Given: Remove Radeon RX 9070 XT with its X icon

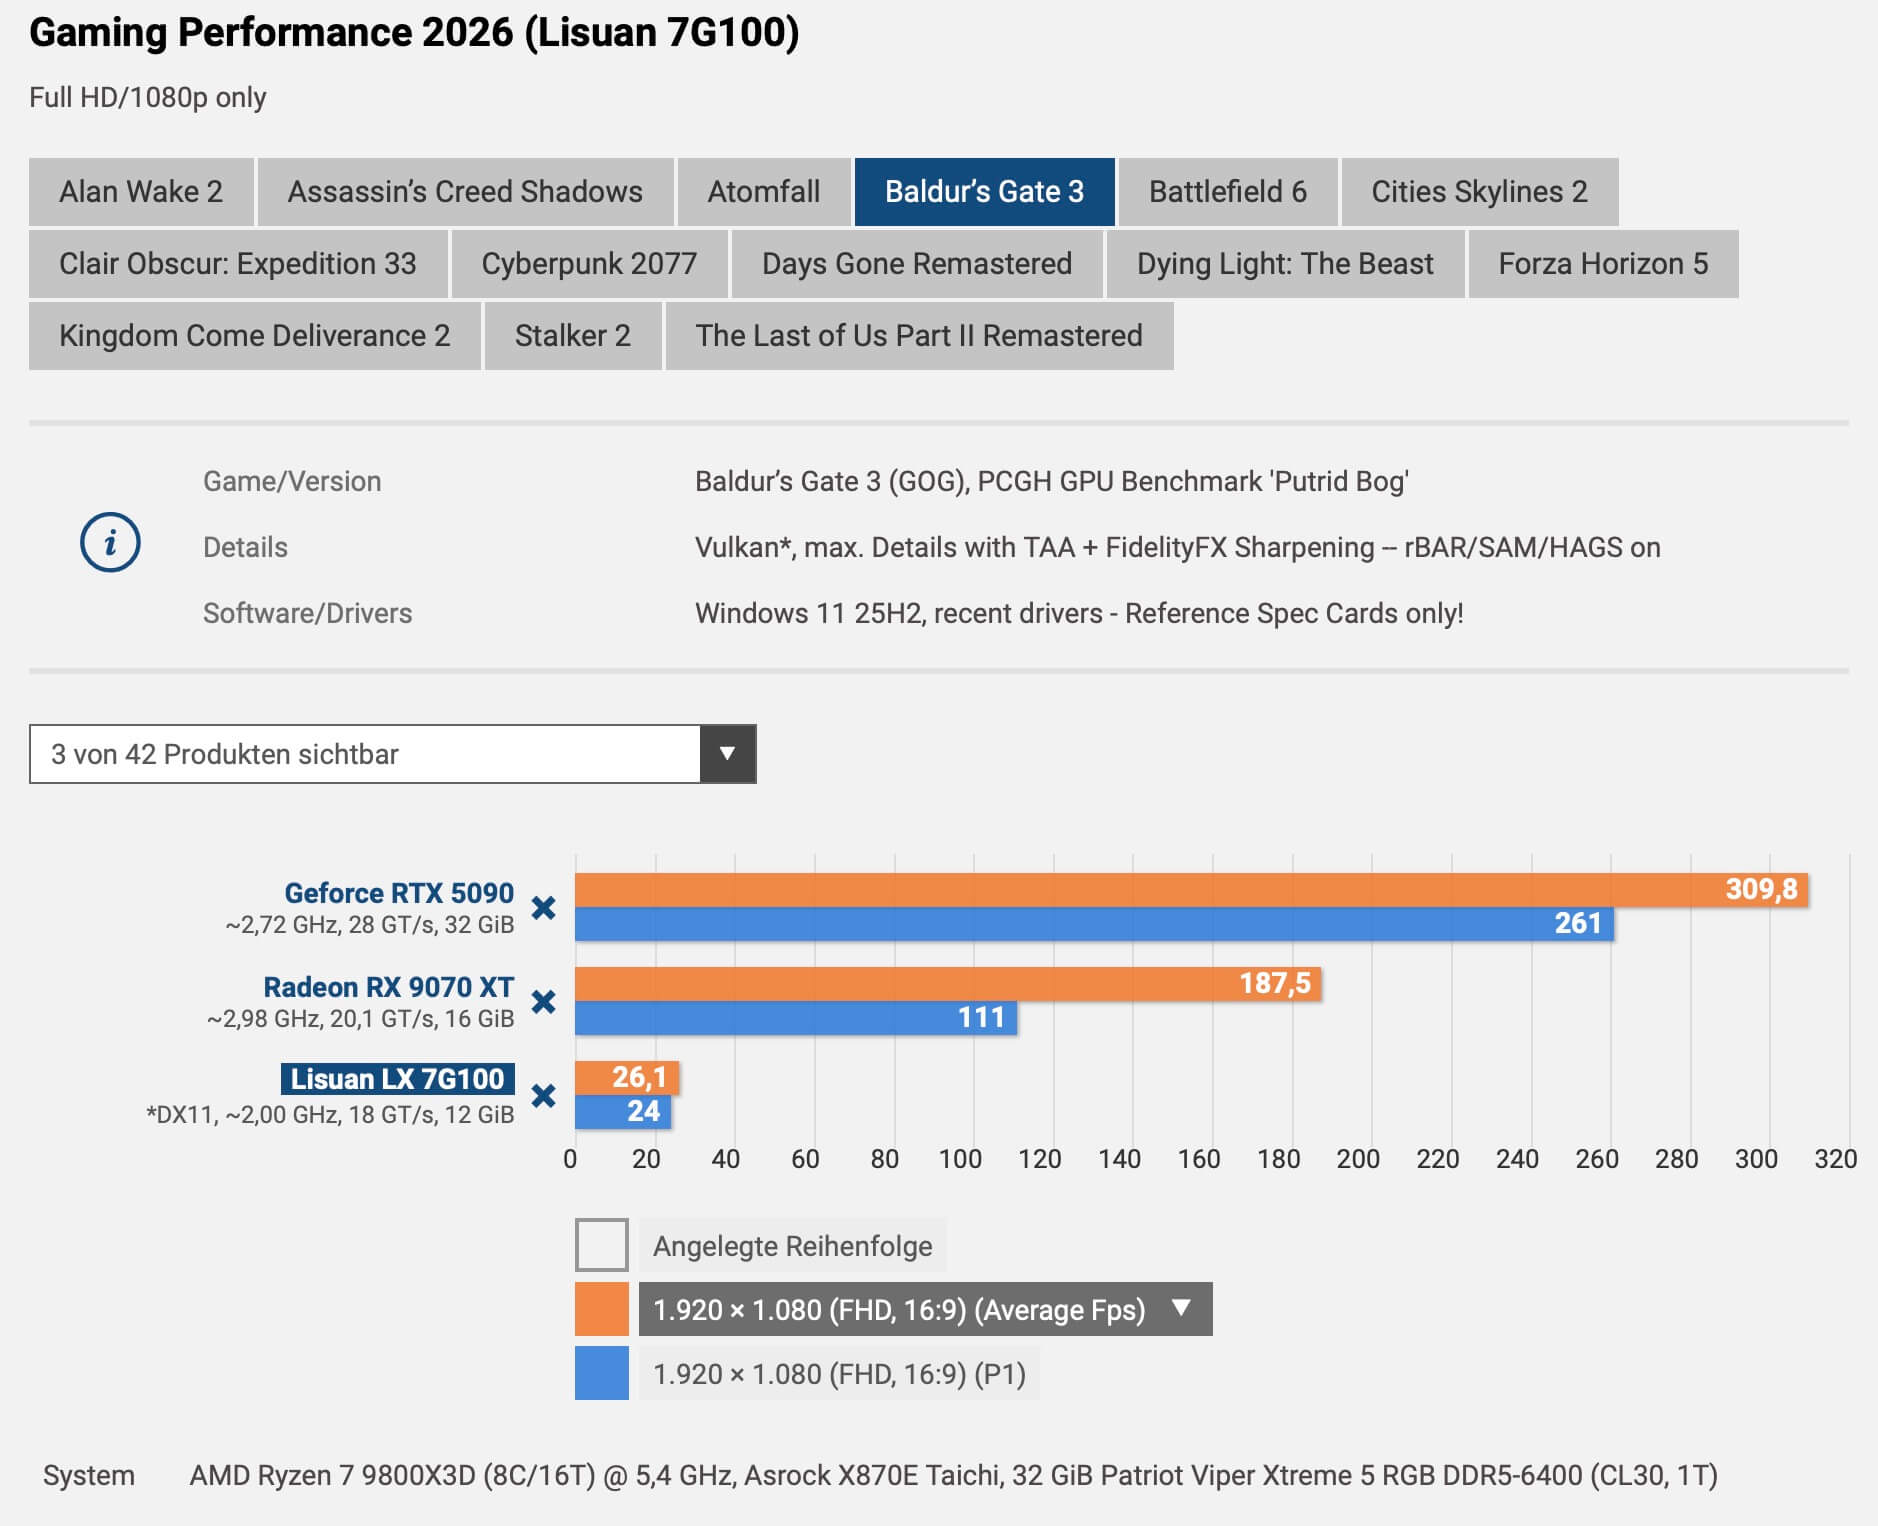Looking at the screenshot, I should pyautogui.click(x=543, y=1002).
